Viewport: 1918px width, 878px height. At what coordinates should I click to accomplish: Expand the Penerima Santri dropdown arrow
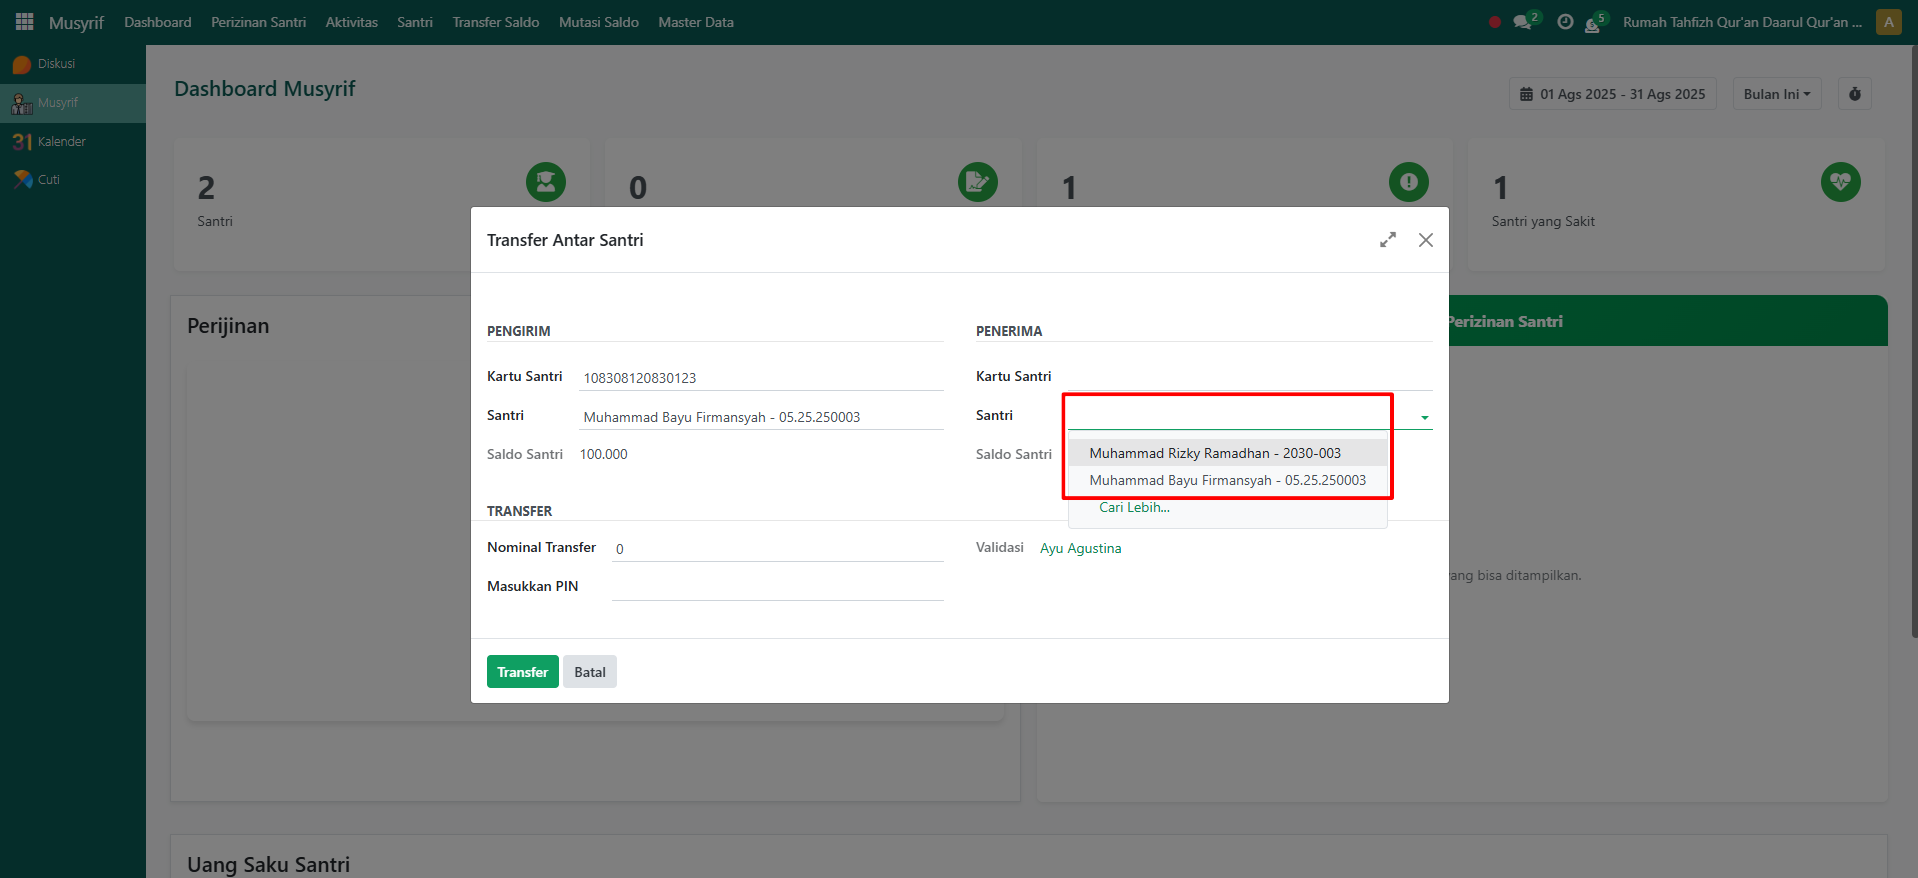[1424, 417]
